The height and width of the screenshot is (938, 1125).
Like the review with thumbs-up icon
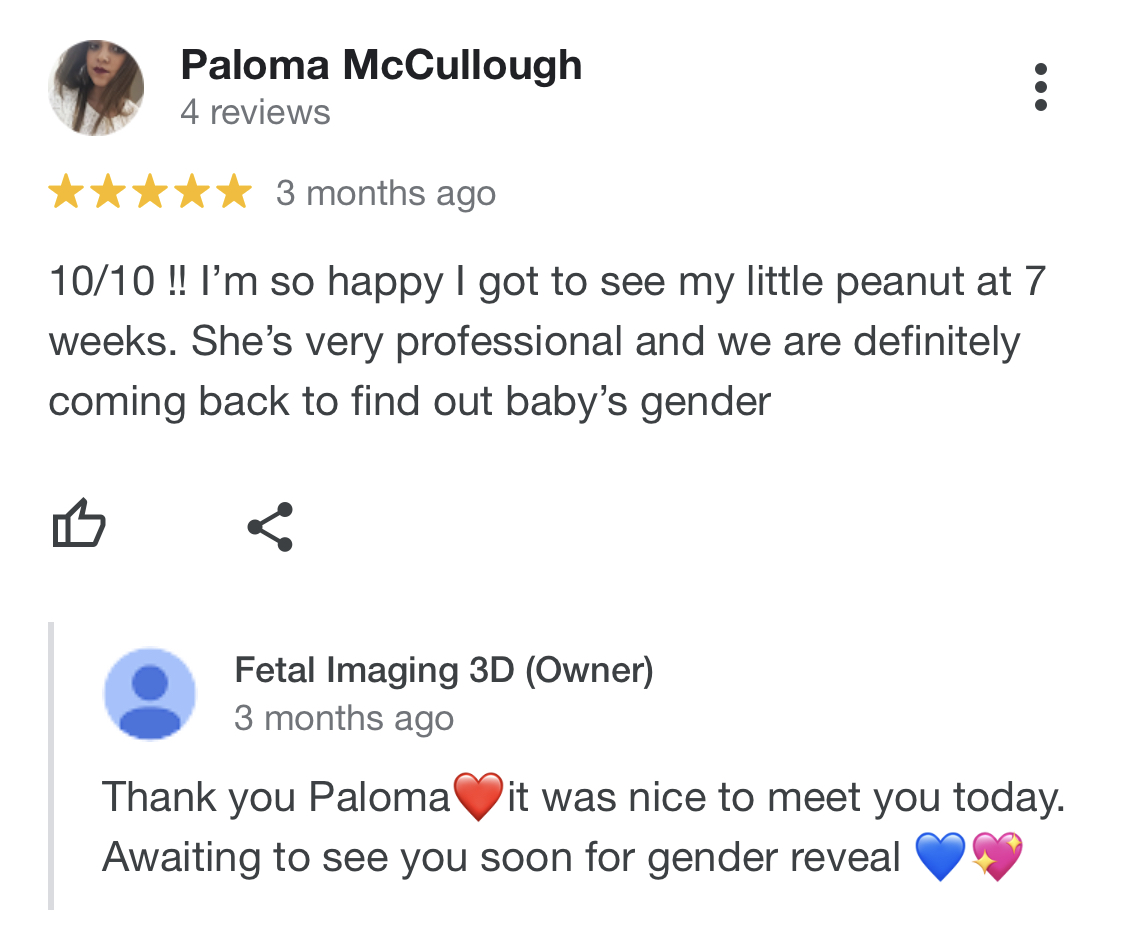click(78, 525)
